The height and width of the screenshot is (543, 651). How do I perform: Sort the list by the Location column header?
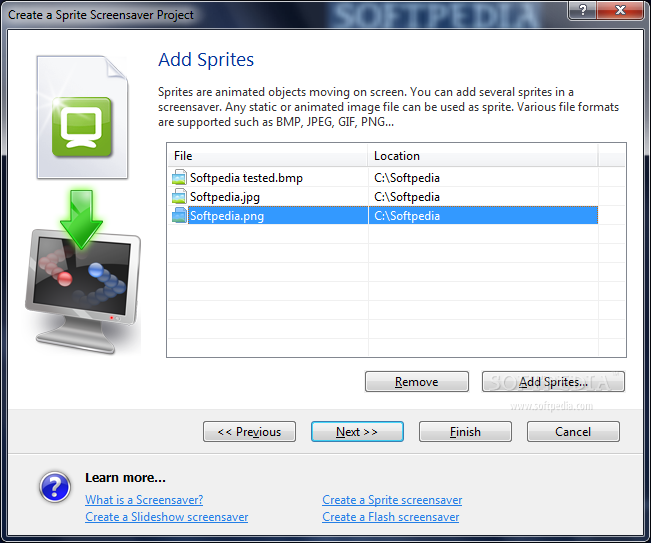tap(483, 156)
